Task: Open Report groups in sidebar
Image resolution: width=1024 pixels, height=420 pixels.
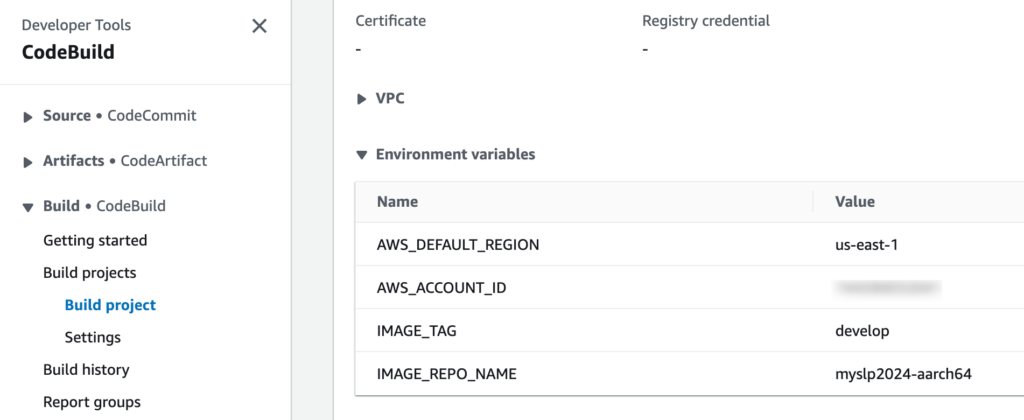Action: tap(92, 402)
